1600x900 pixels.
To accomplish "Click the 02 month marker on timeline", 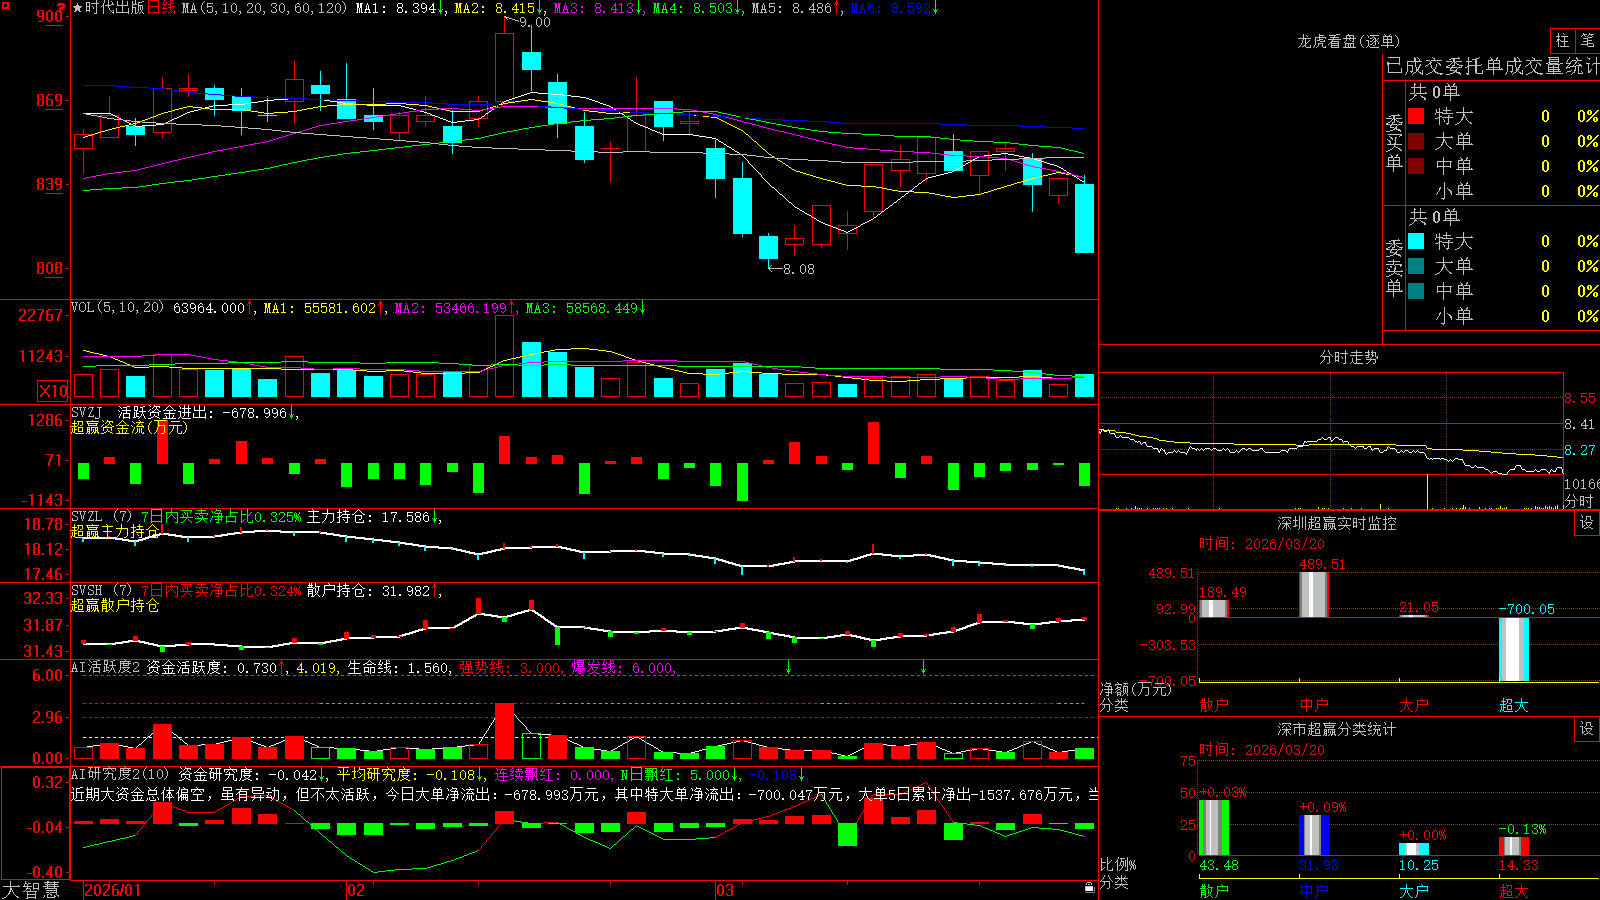I will (x=355, y=890).
